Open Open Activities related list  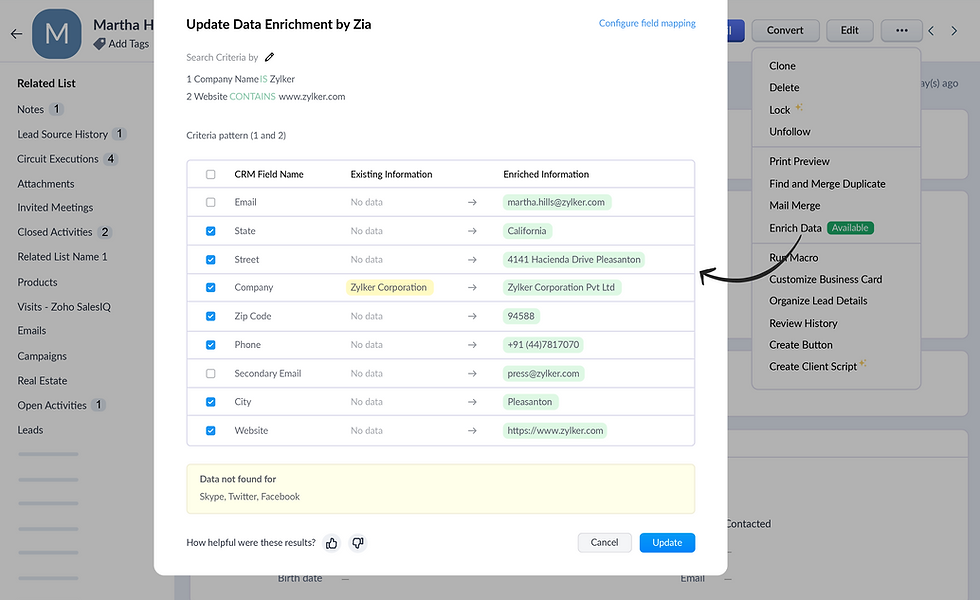pyautogui.click(x=52, y=406)
